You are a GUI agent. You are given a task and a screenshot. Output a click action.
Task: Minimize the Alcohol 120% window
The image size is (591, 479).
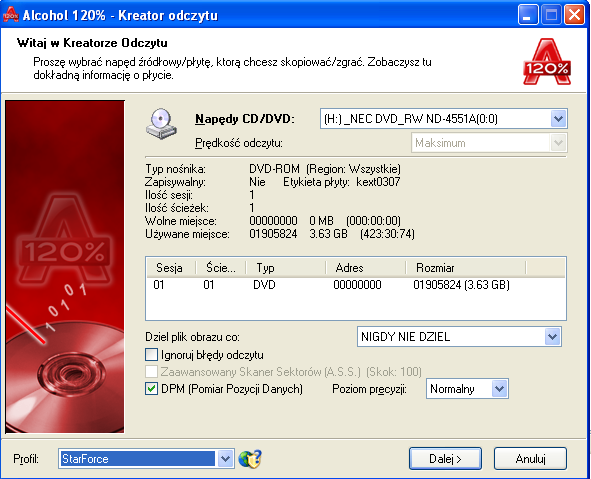point(527,15)
